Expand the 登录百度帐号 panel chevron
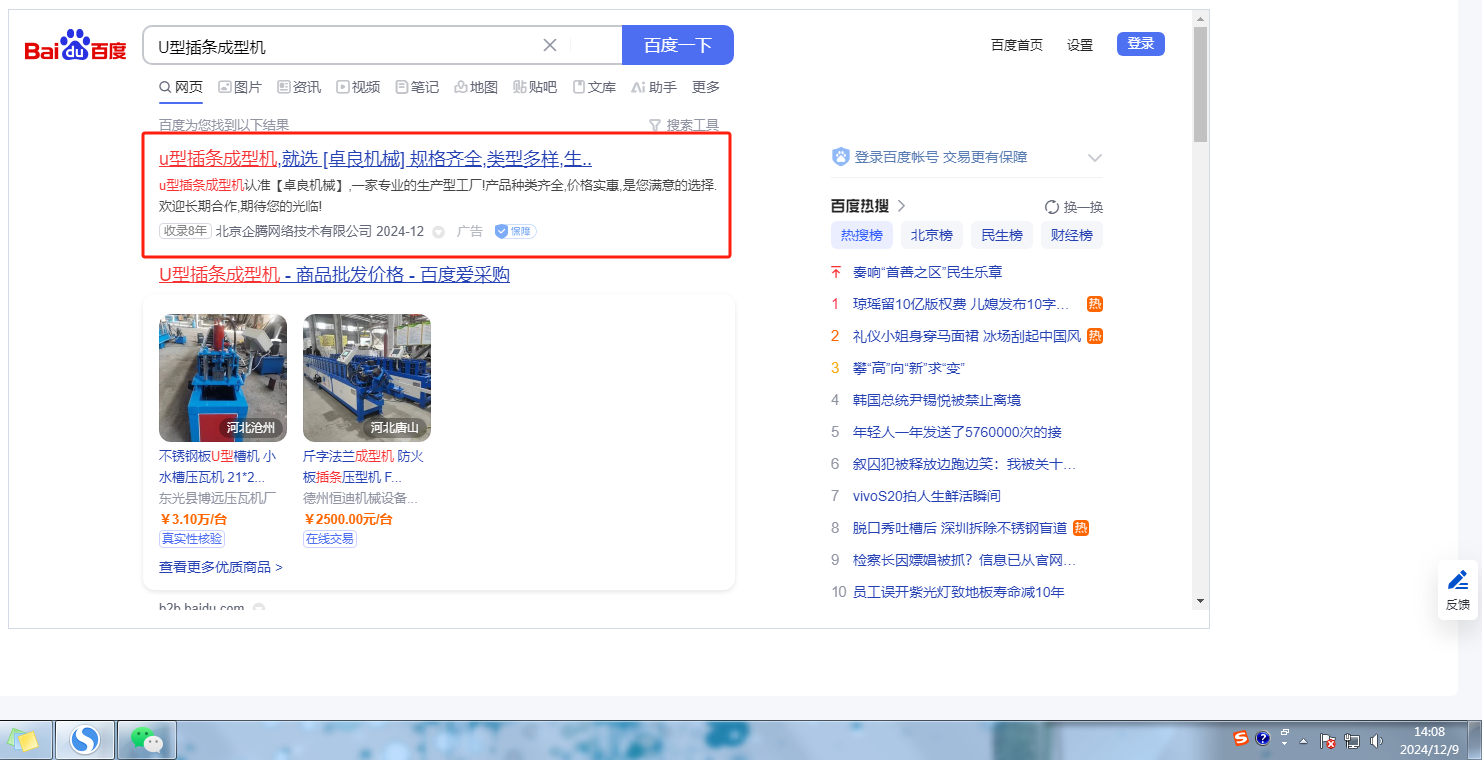 [x=1094, y=158]
